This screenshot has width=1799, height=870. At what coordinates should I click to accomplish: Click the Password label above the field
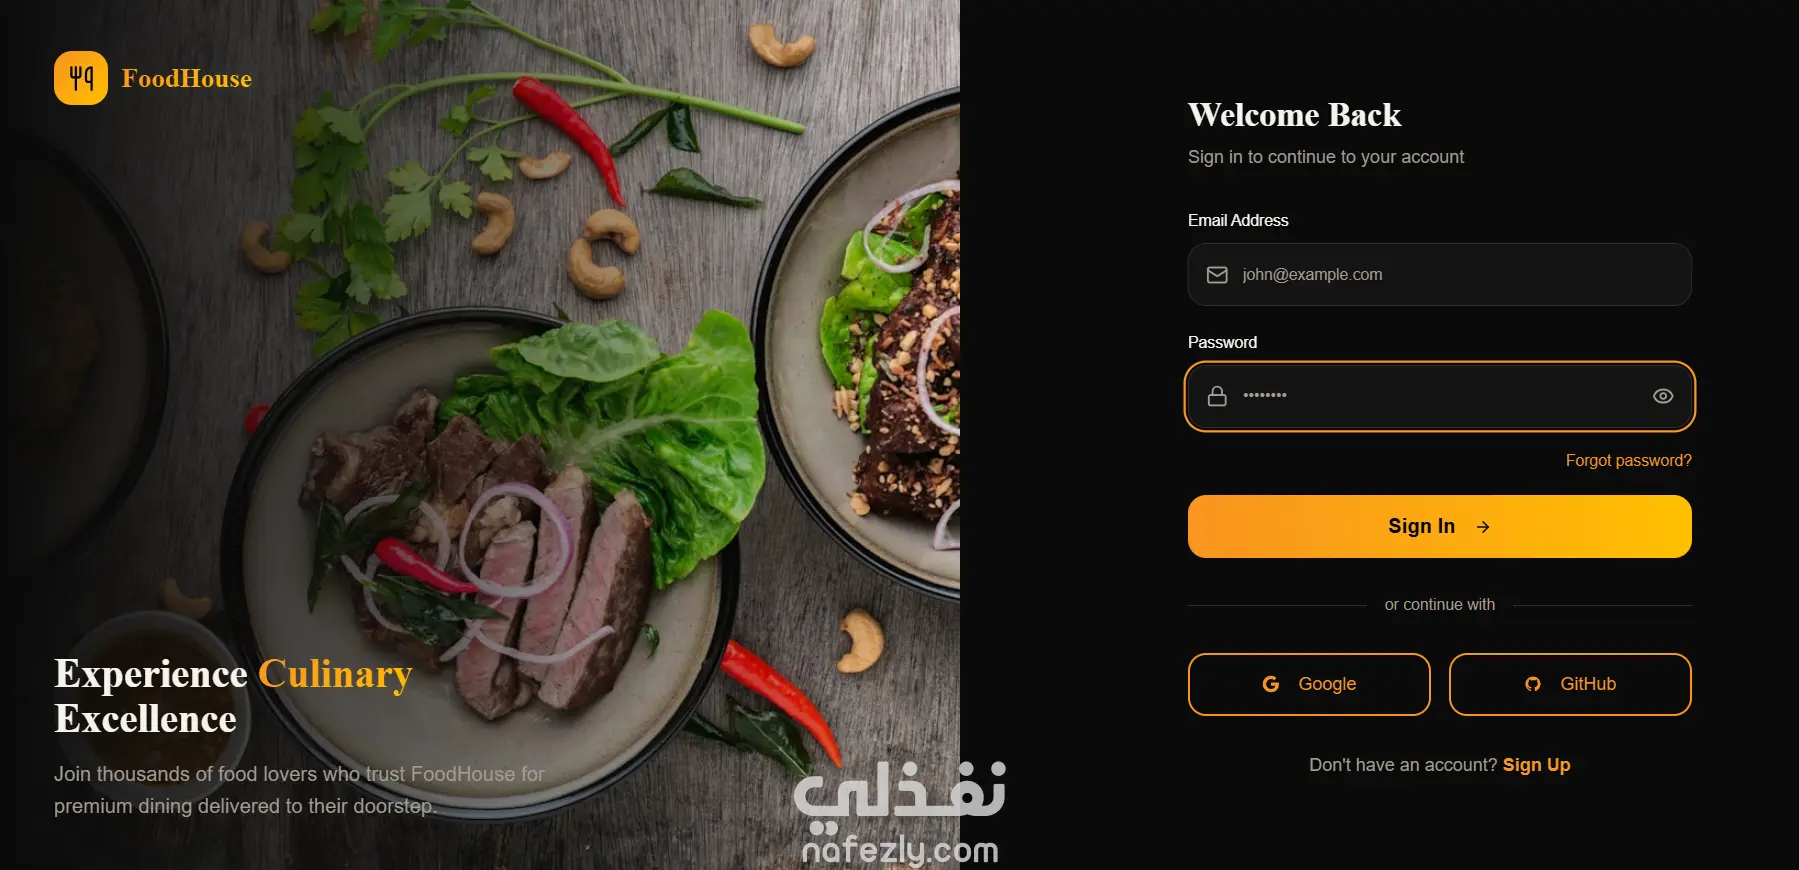(1222, 342)
